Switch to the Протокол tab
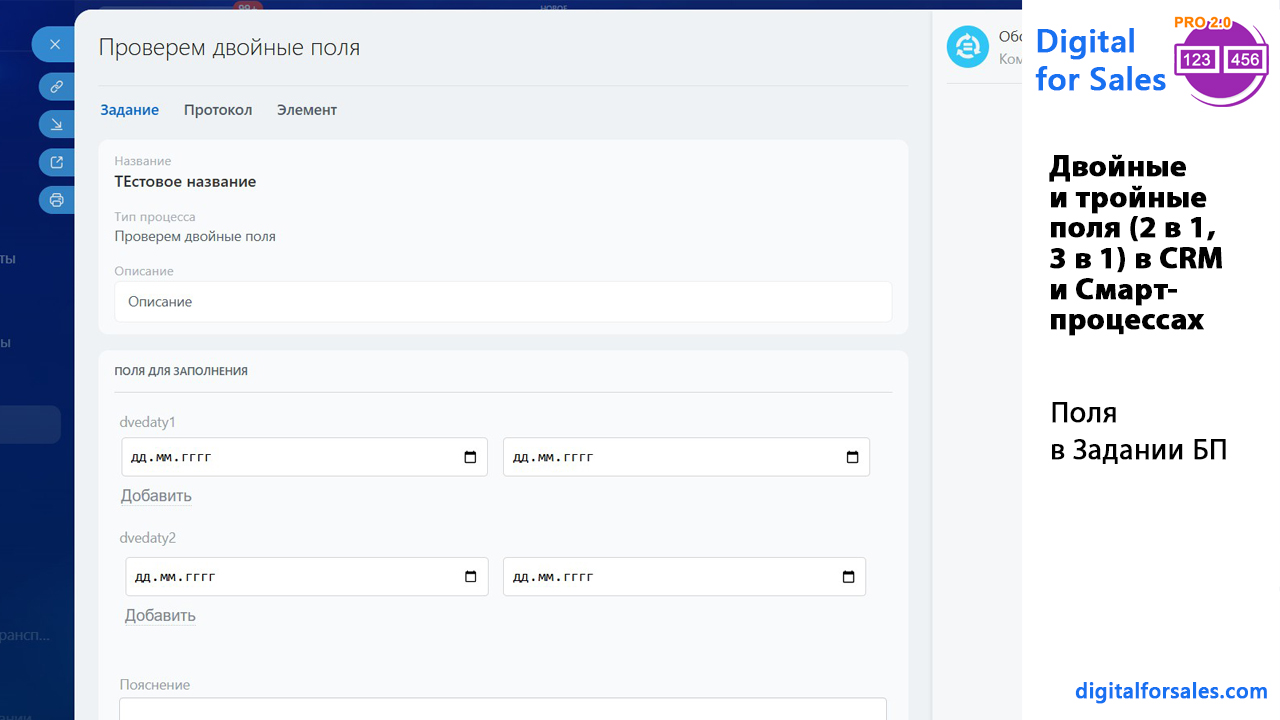The height and width of the screenshot is (720, 1280). click(x=217, y=110)
